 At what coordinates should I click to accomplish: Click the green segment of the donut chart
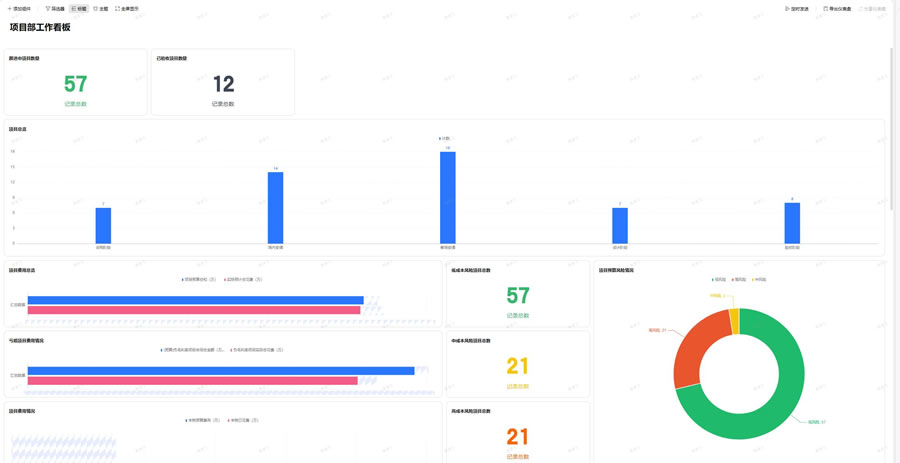(x=769, y=413)
